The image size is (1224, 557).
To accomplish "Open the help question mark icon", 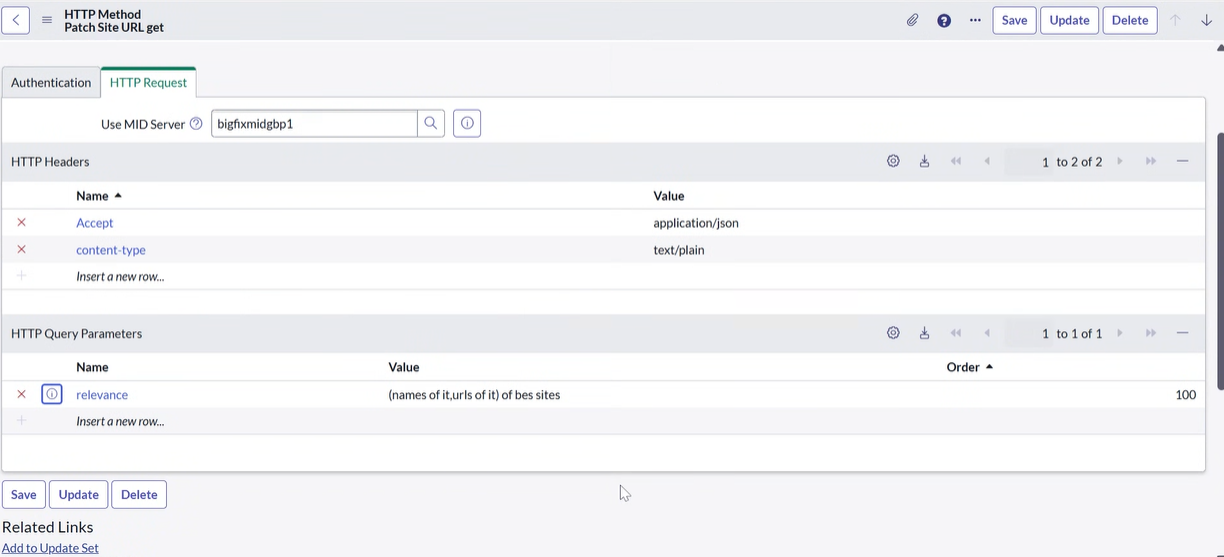I will coord(944,20).
